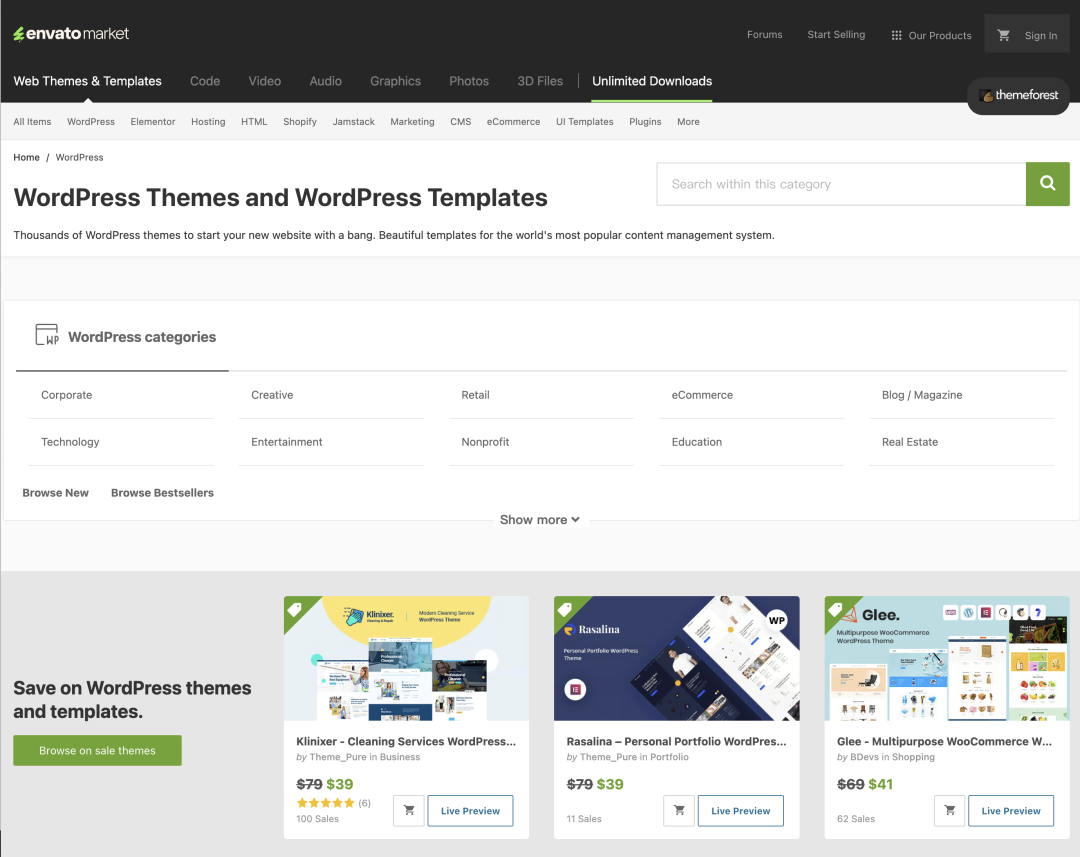This screenshot has height=857, width=1080.
Task: Add Klinixer theme to cart
Action: click(409, 810)
